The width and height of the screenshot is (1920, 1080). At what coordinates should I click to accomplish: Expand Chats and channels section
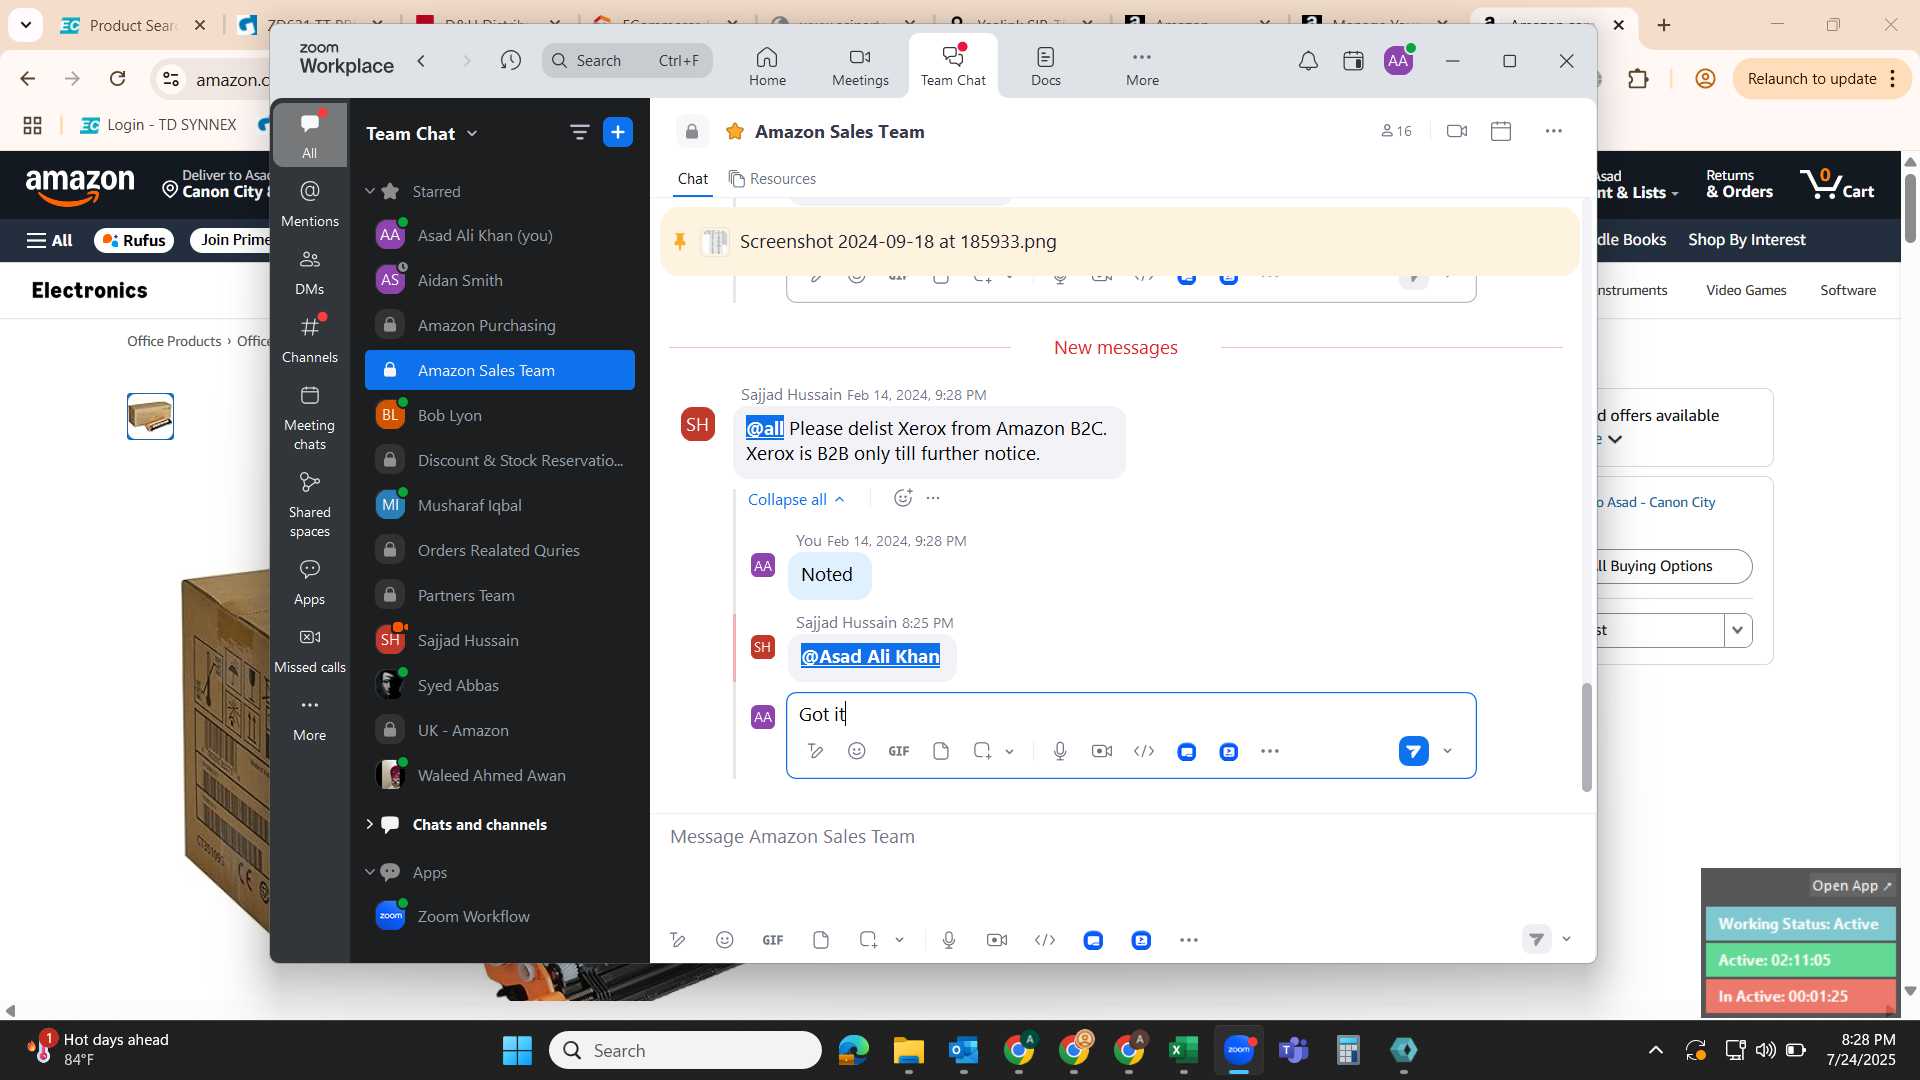(370, 824)
